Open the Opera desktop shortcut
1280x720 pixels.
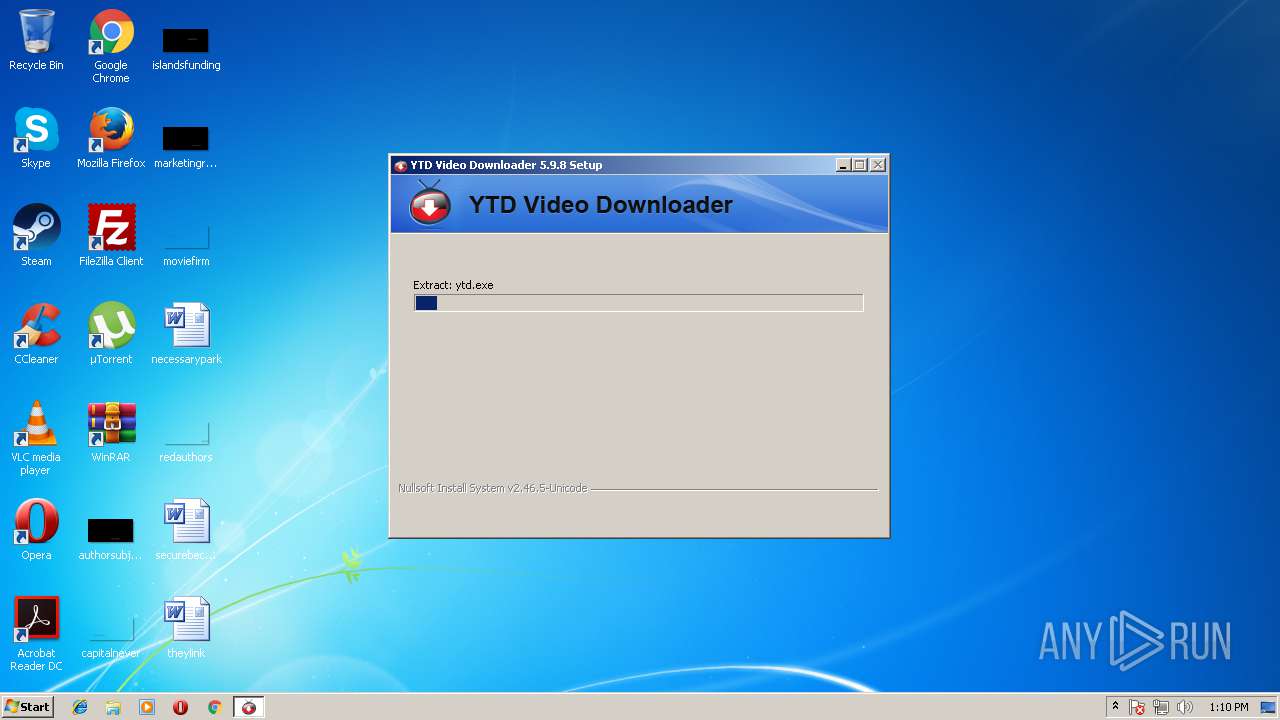click(x=36, y=530)
